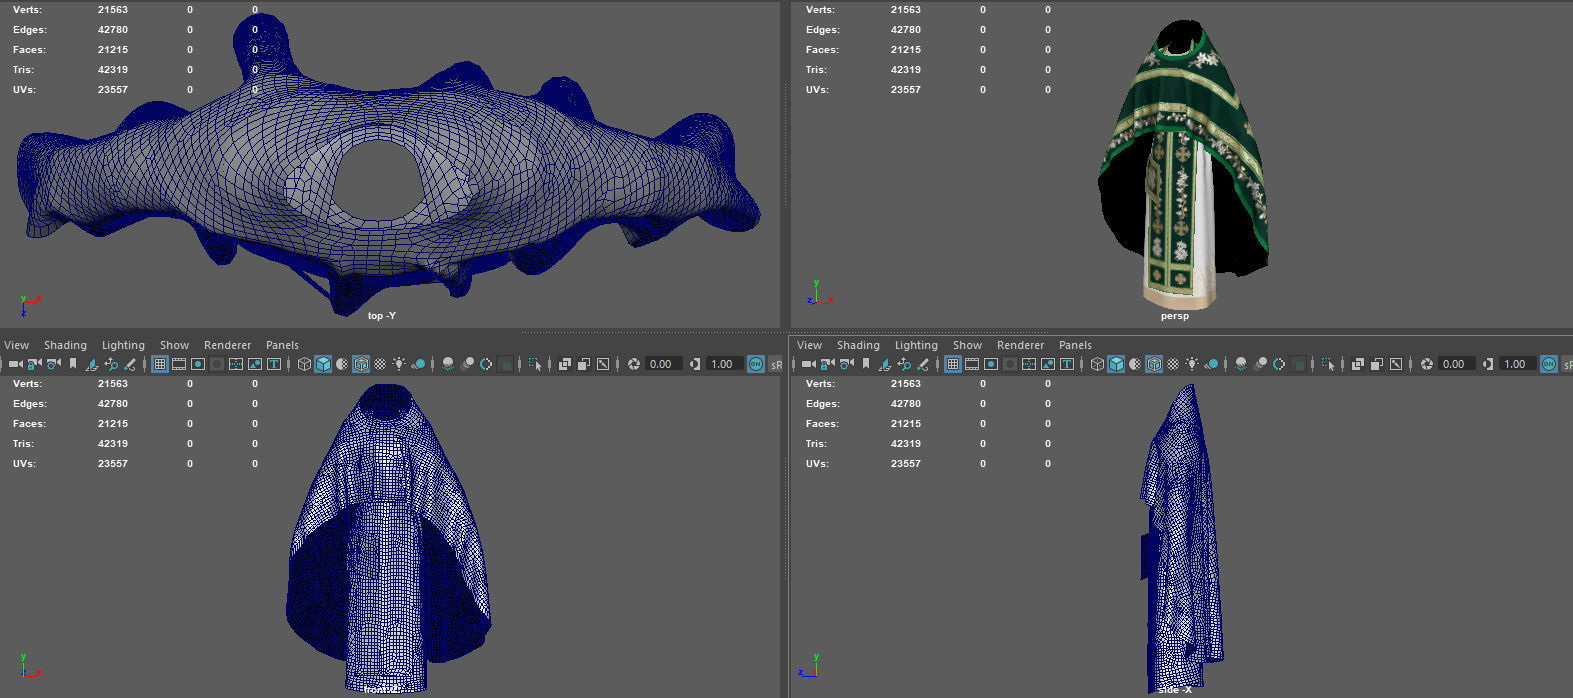Select Wireframe shading in front panel toolbar
This screenshot has height=698, width=1573.
pyautogui.click(x=305, y=364)
